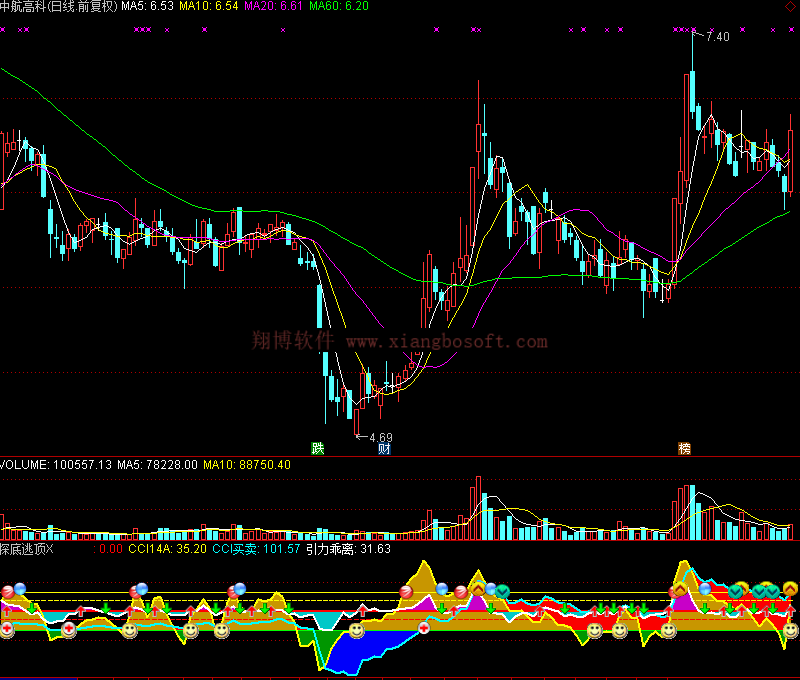Click the magenta MA20: 6.61 label
Image resolution: width=800 pixels, height=680 pixels.
pyautogui.click(x=273, y=6)
